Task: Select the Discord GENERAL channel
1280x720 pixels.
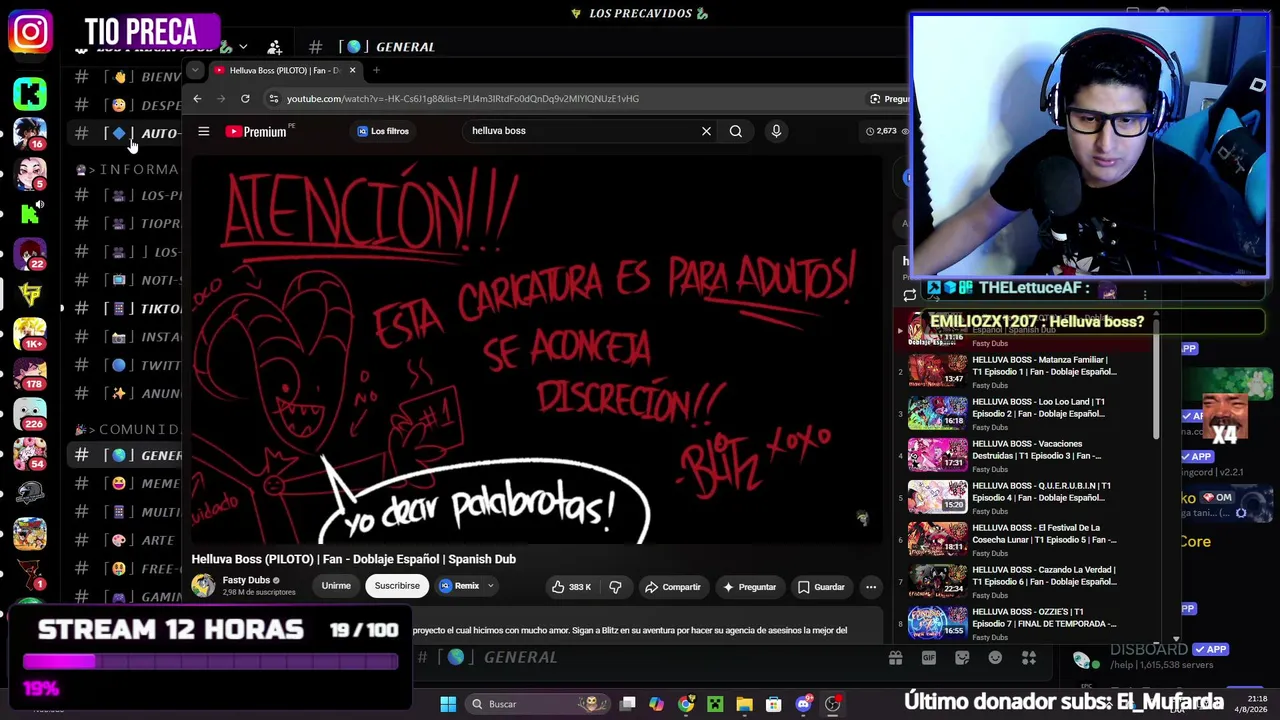Action: pos(125,455)
